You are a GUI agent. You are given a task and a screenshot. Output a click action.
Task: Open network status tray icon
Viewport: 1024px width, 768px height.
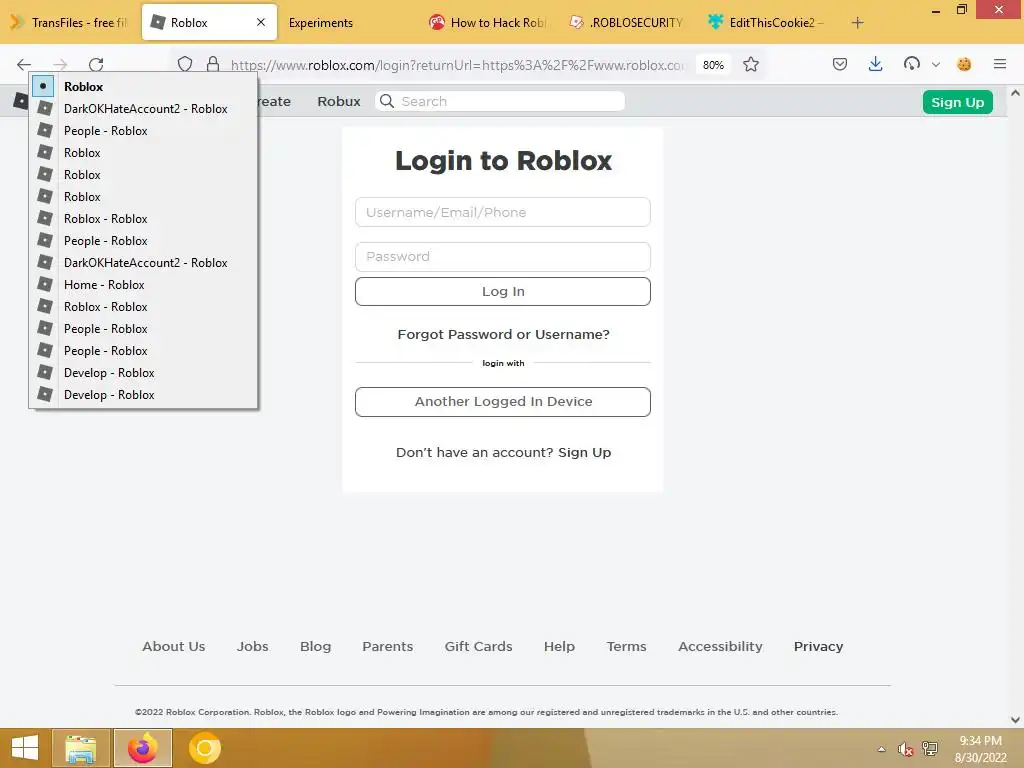930,749
